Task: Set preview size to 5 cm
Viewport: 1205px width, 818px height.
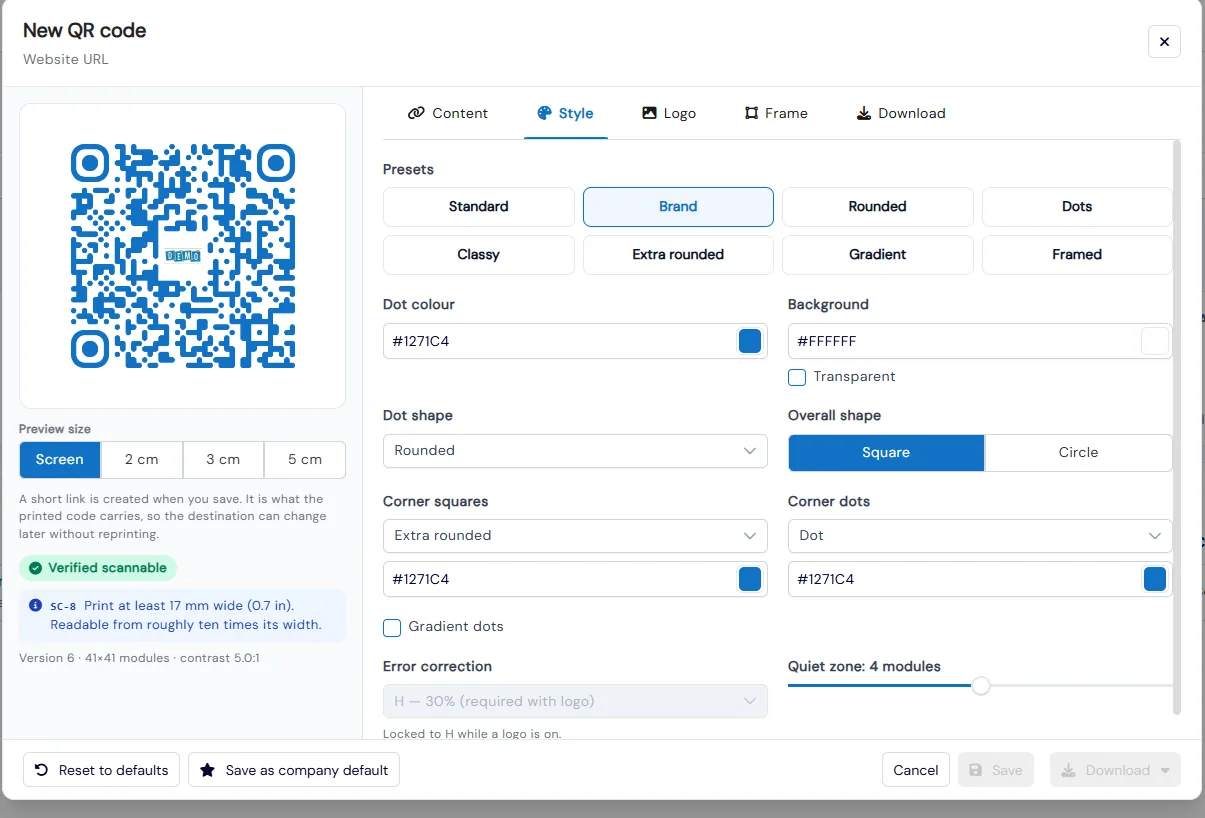Action: pos(305,460)
